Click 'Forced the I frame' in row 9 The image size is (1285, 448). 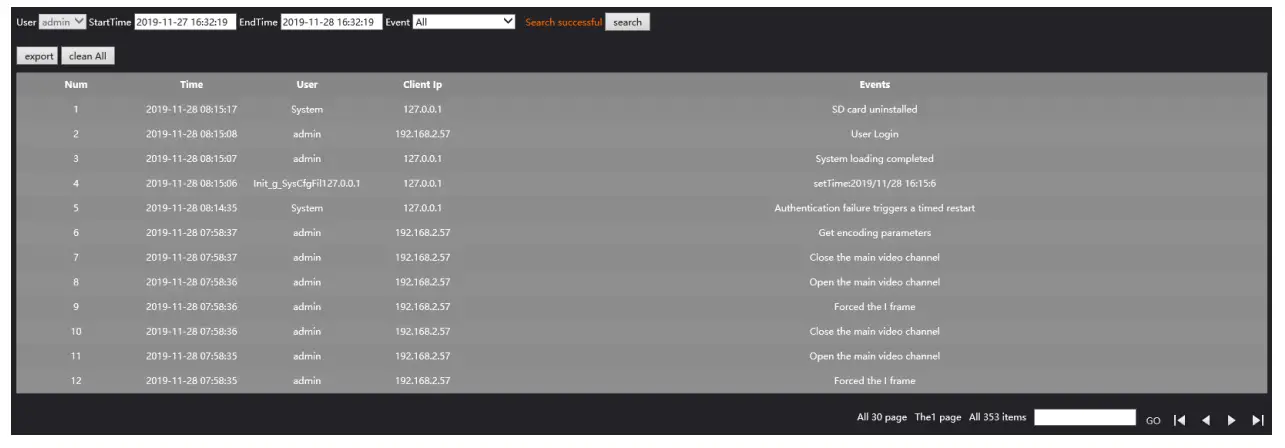click(x=875, y=306)
